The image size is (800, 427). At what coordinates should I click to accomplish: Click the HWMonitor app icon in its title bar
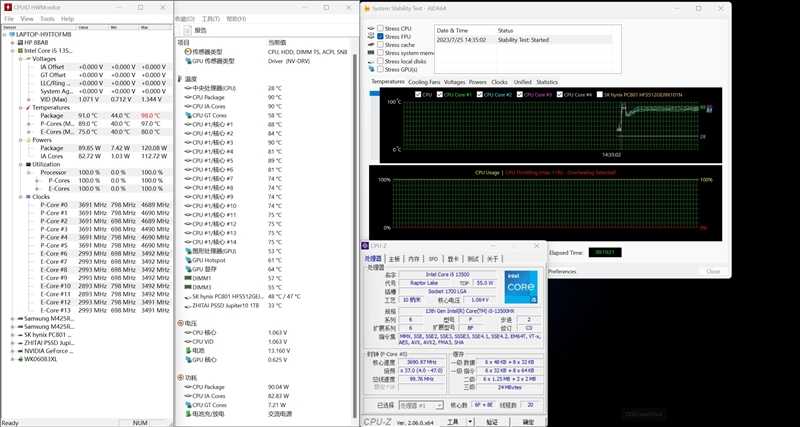point(6,8)
